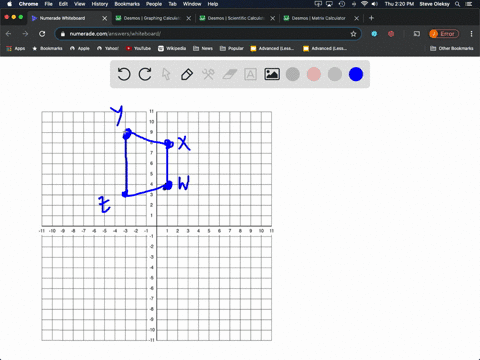Open the History menu
480x360 pixels.
(100, 4)
